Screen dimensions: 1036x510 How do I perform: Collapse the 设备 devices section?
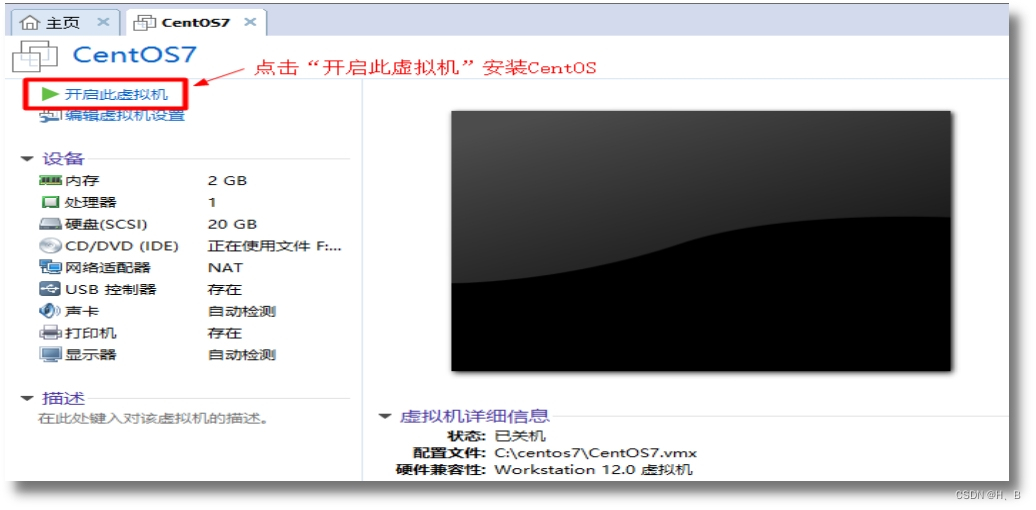[x=27, y=159]
